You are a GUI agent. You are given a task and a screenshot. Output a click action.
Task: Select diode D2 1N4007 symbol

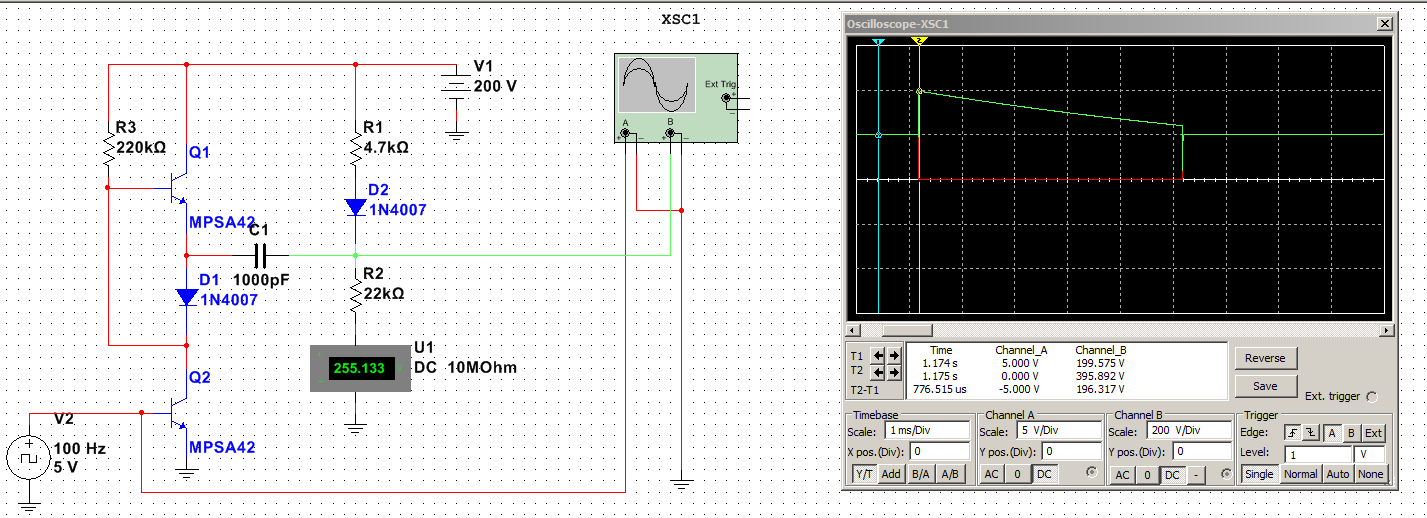pyautogui.click(x=356, y=207)
